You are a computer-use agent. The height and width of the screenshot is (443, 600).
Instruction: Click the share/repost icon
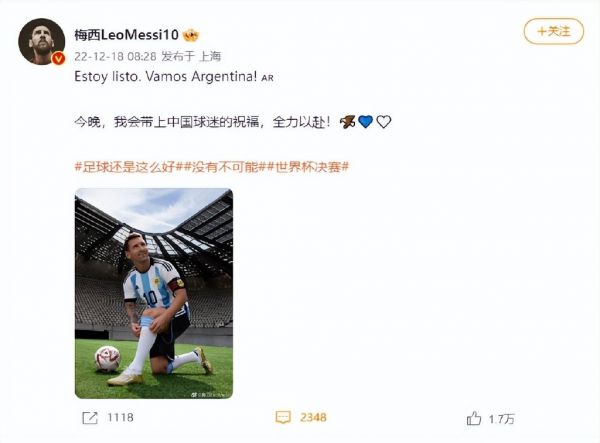coord(90,417)
